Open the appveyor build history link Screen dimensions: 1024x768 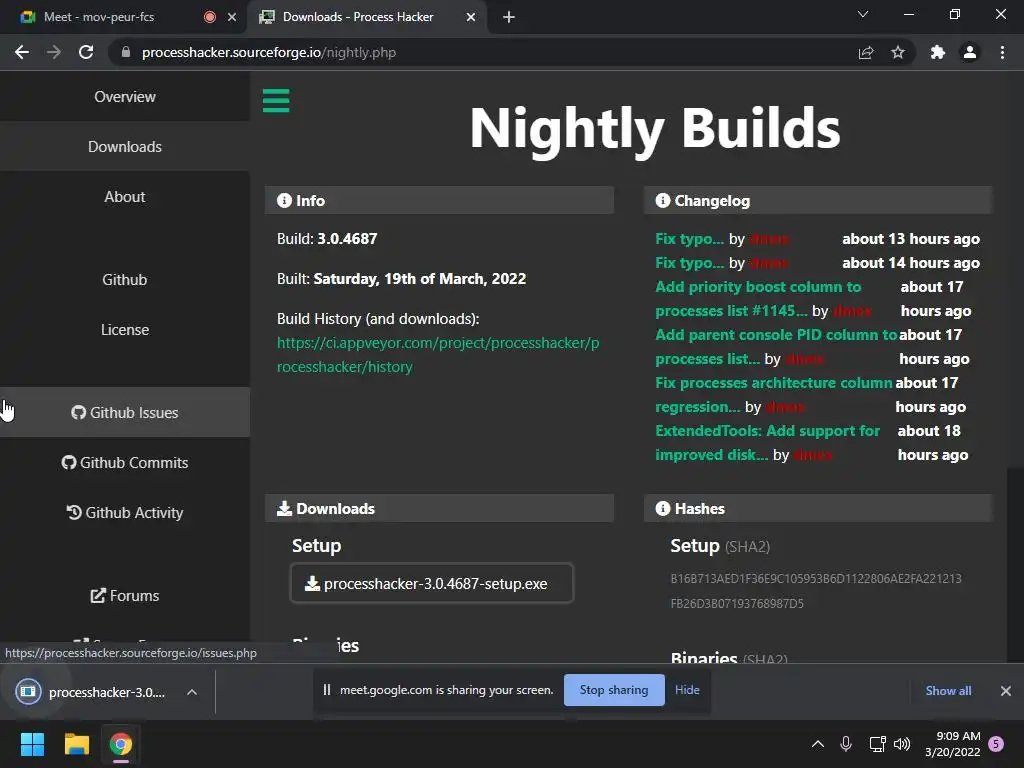[x=438, y=355]
